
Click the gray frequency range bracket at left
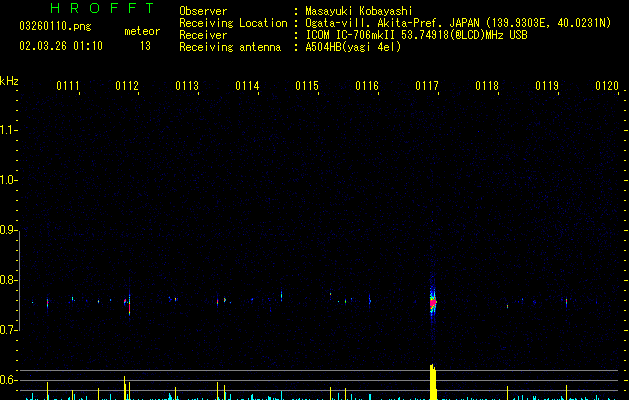[x=20, y=280]
